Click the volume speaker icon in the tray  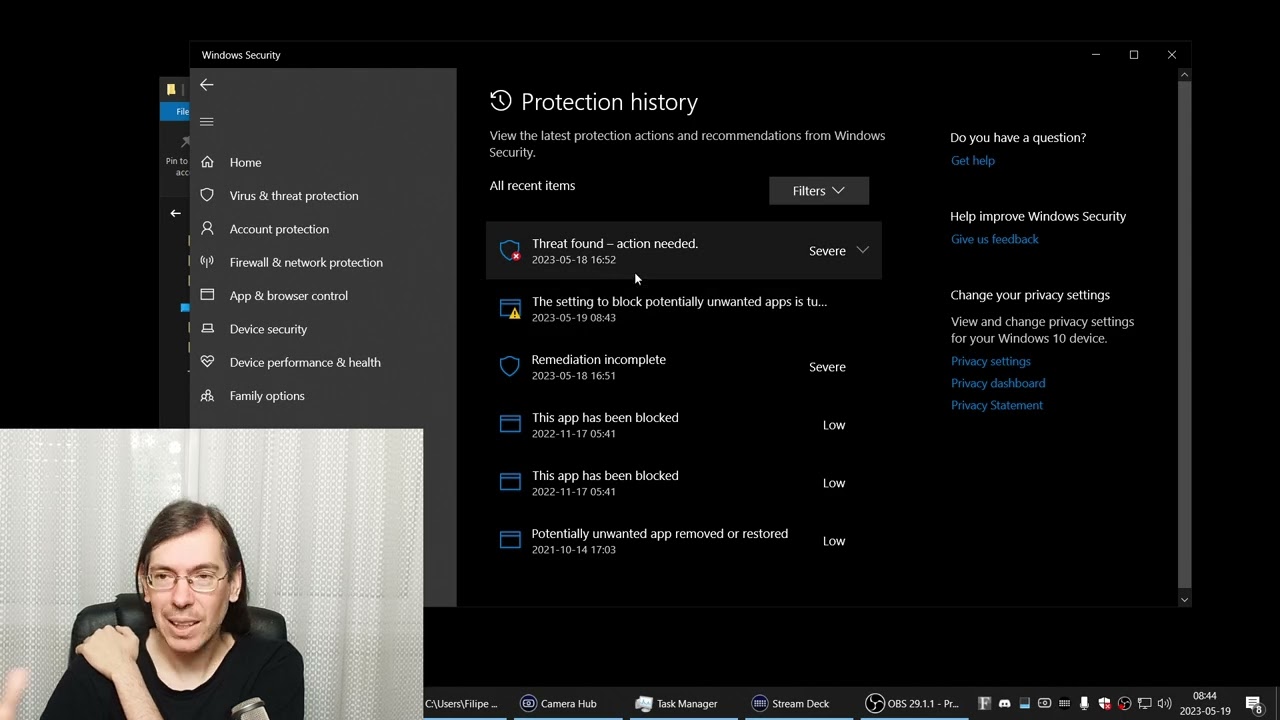click(x=1164, y=703)
